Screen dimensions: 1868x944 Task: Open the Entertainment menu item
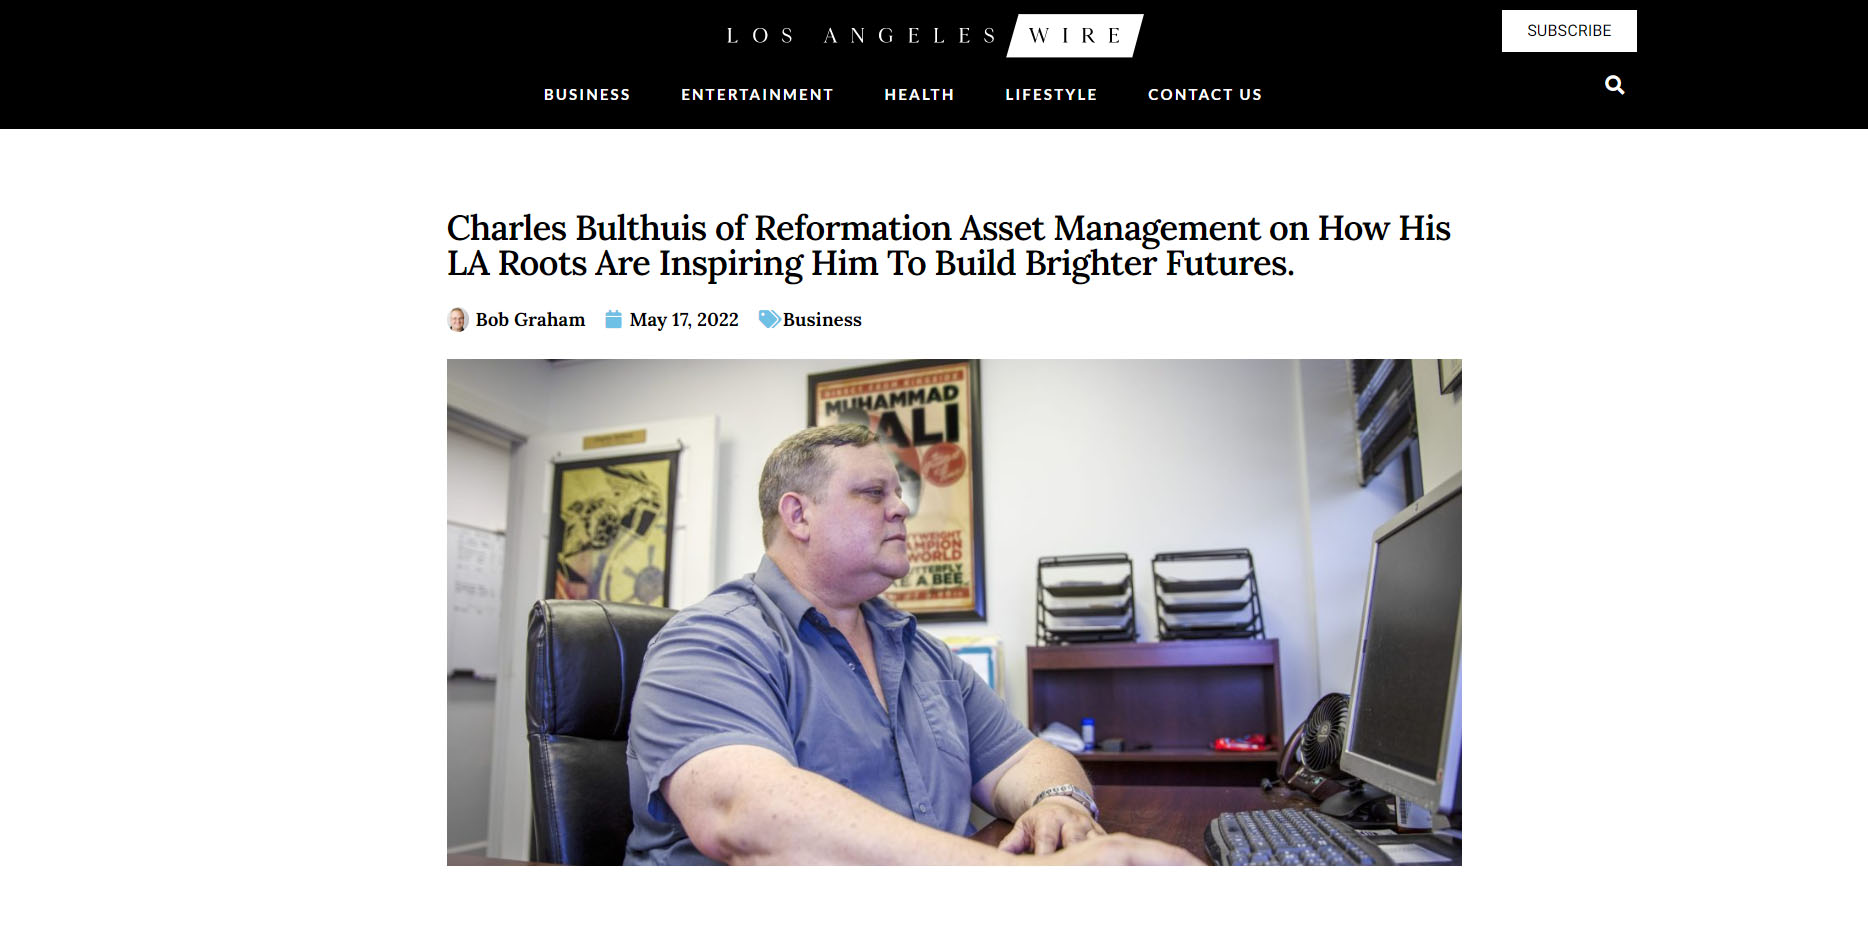[757, 94]
